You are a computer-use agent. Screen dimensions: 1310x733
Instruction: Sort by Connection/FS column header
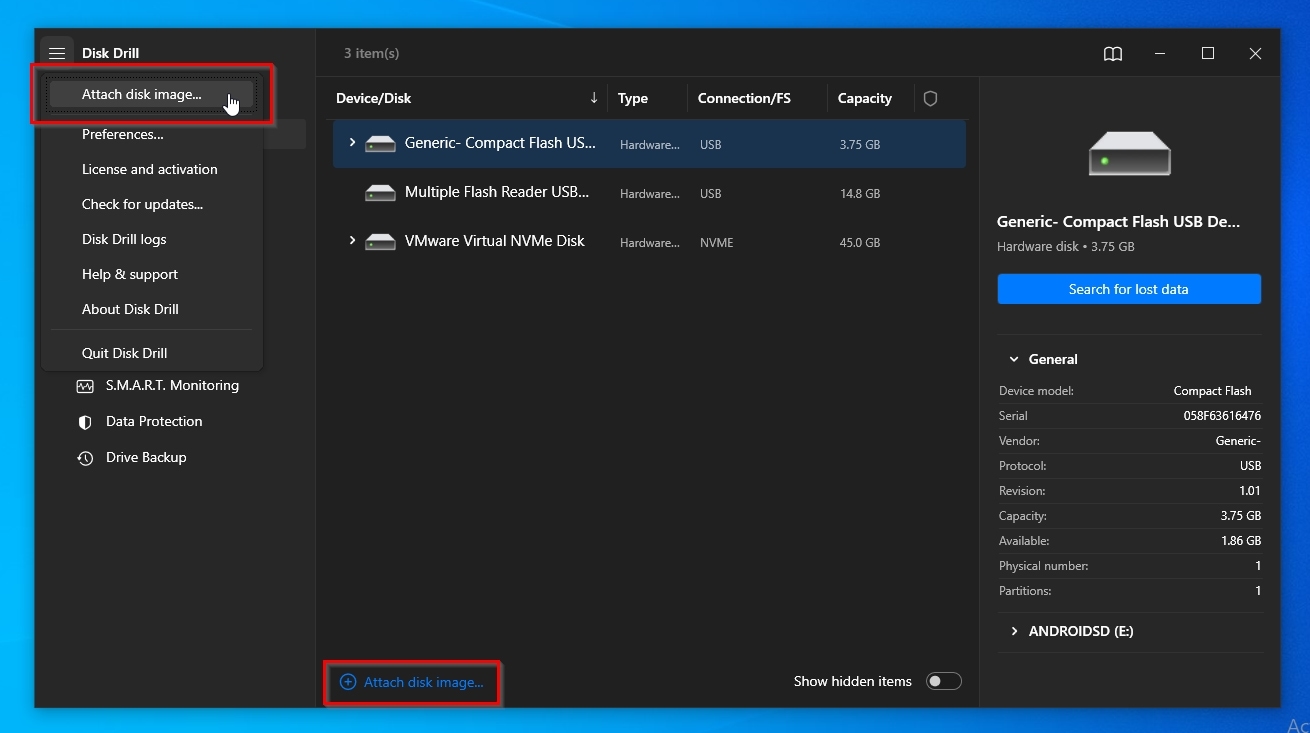pos(744,98)
